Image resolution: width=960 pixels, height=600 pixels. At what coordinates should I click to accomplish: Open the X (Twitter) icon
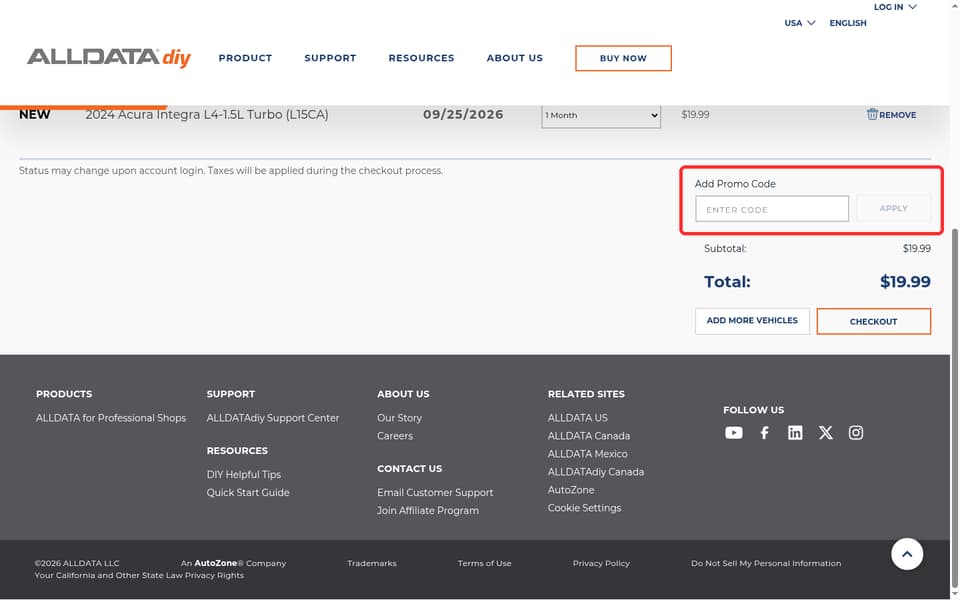tap(825, 433)
